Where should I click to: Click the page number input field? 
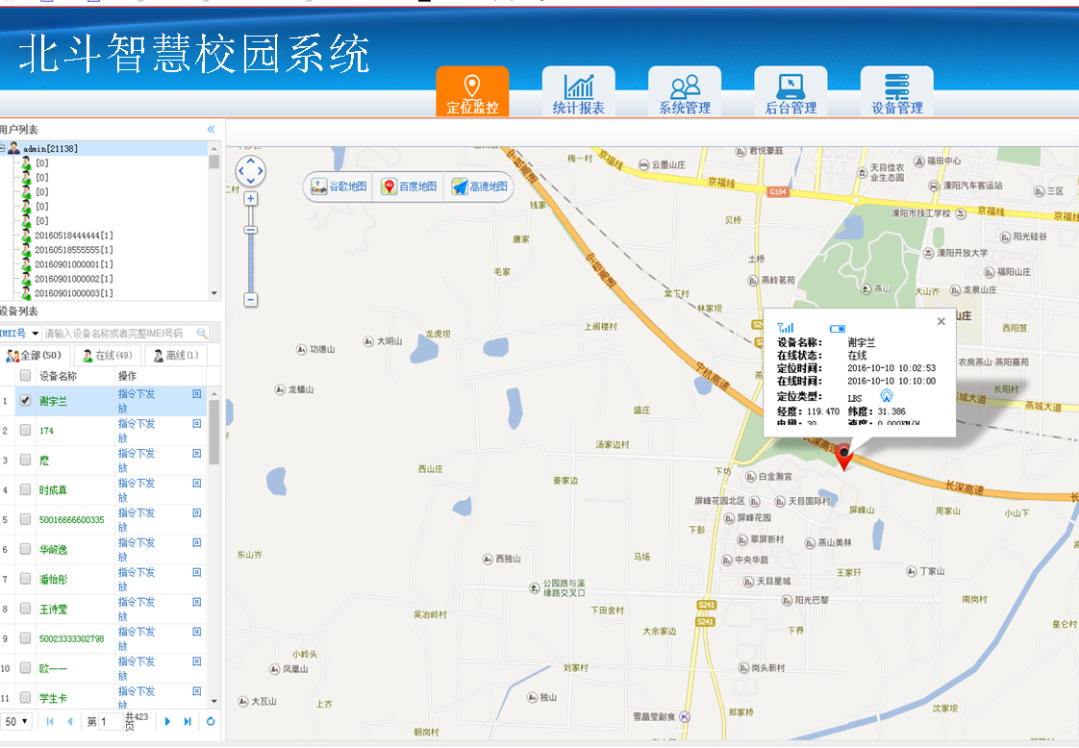(x=111, y=721)
